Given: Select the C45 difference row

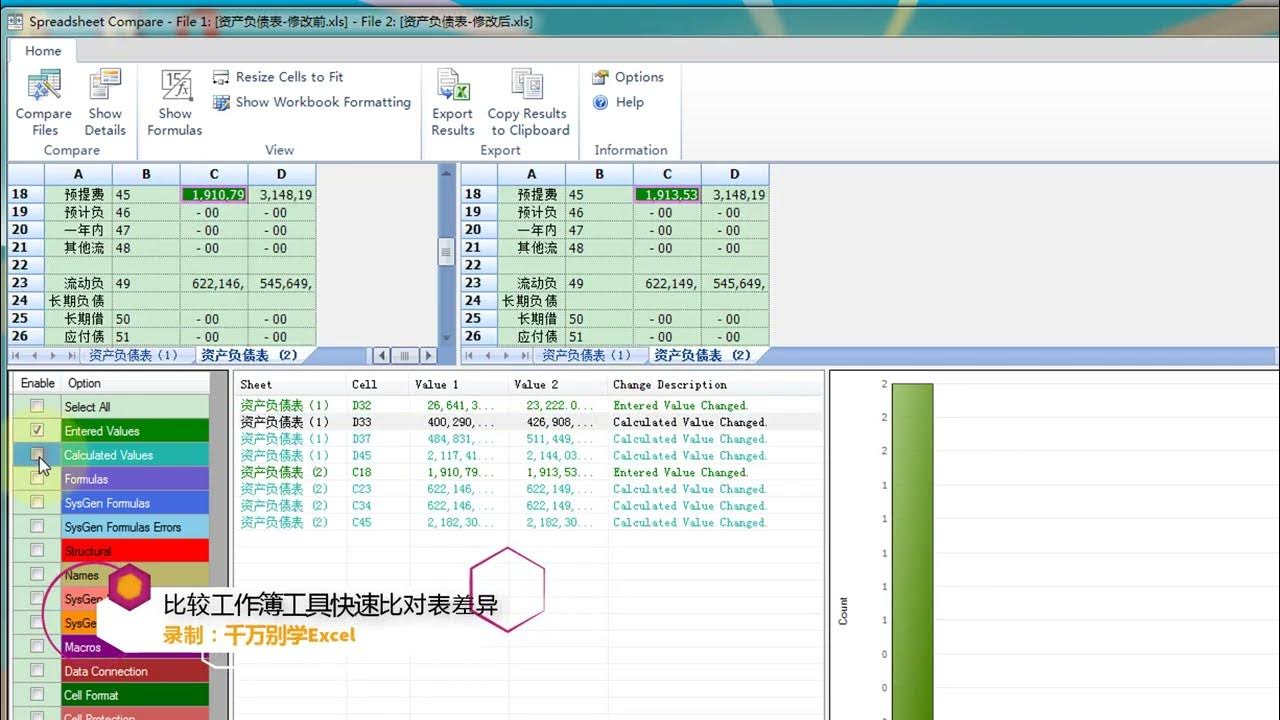Looking at the screenshot, I should [528, 522].
